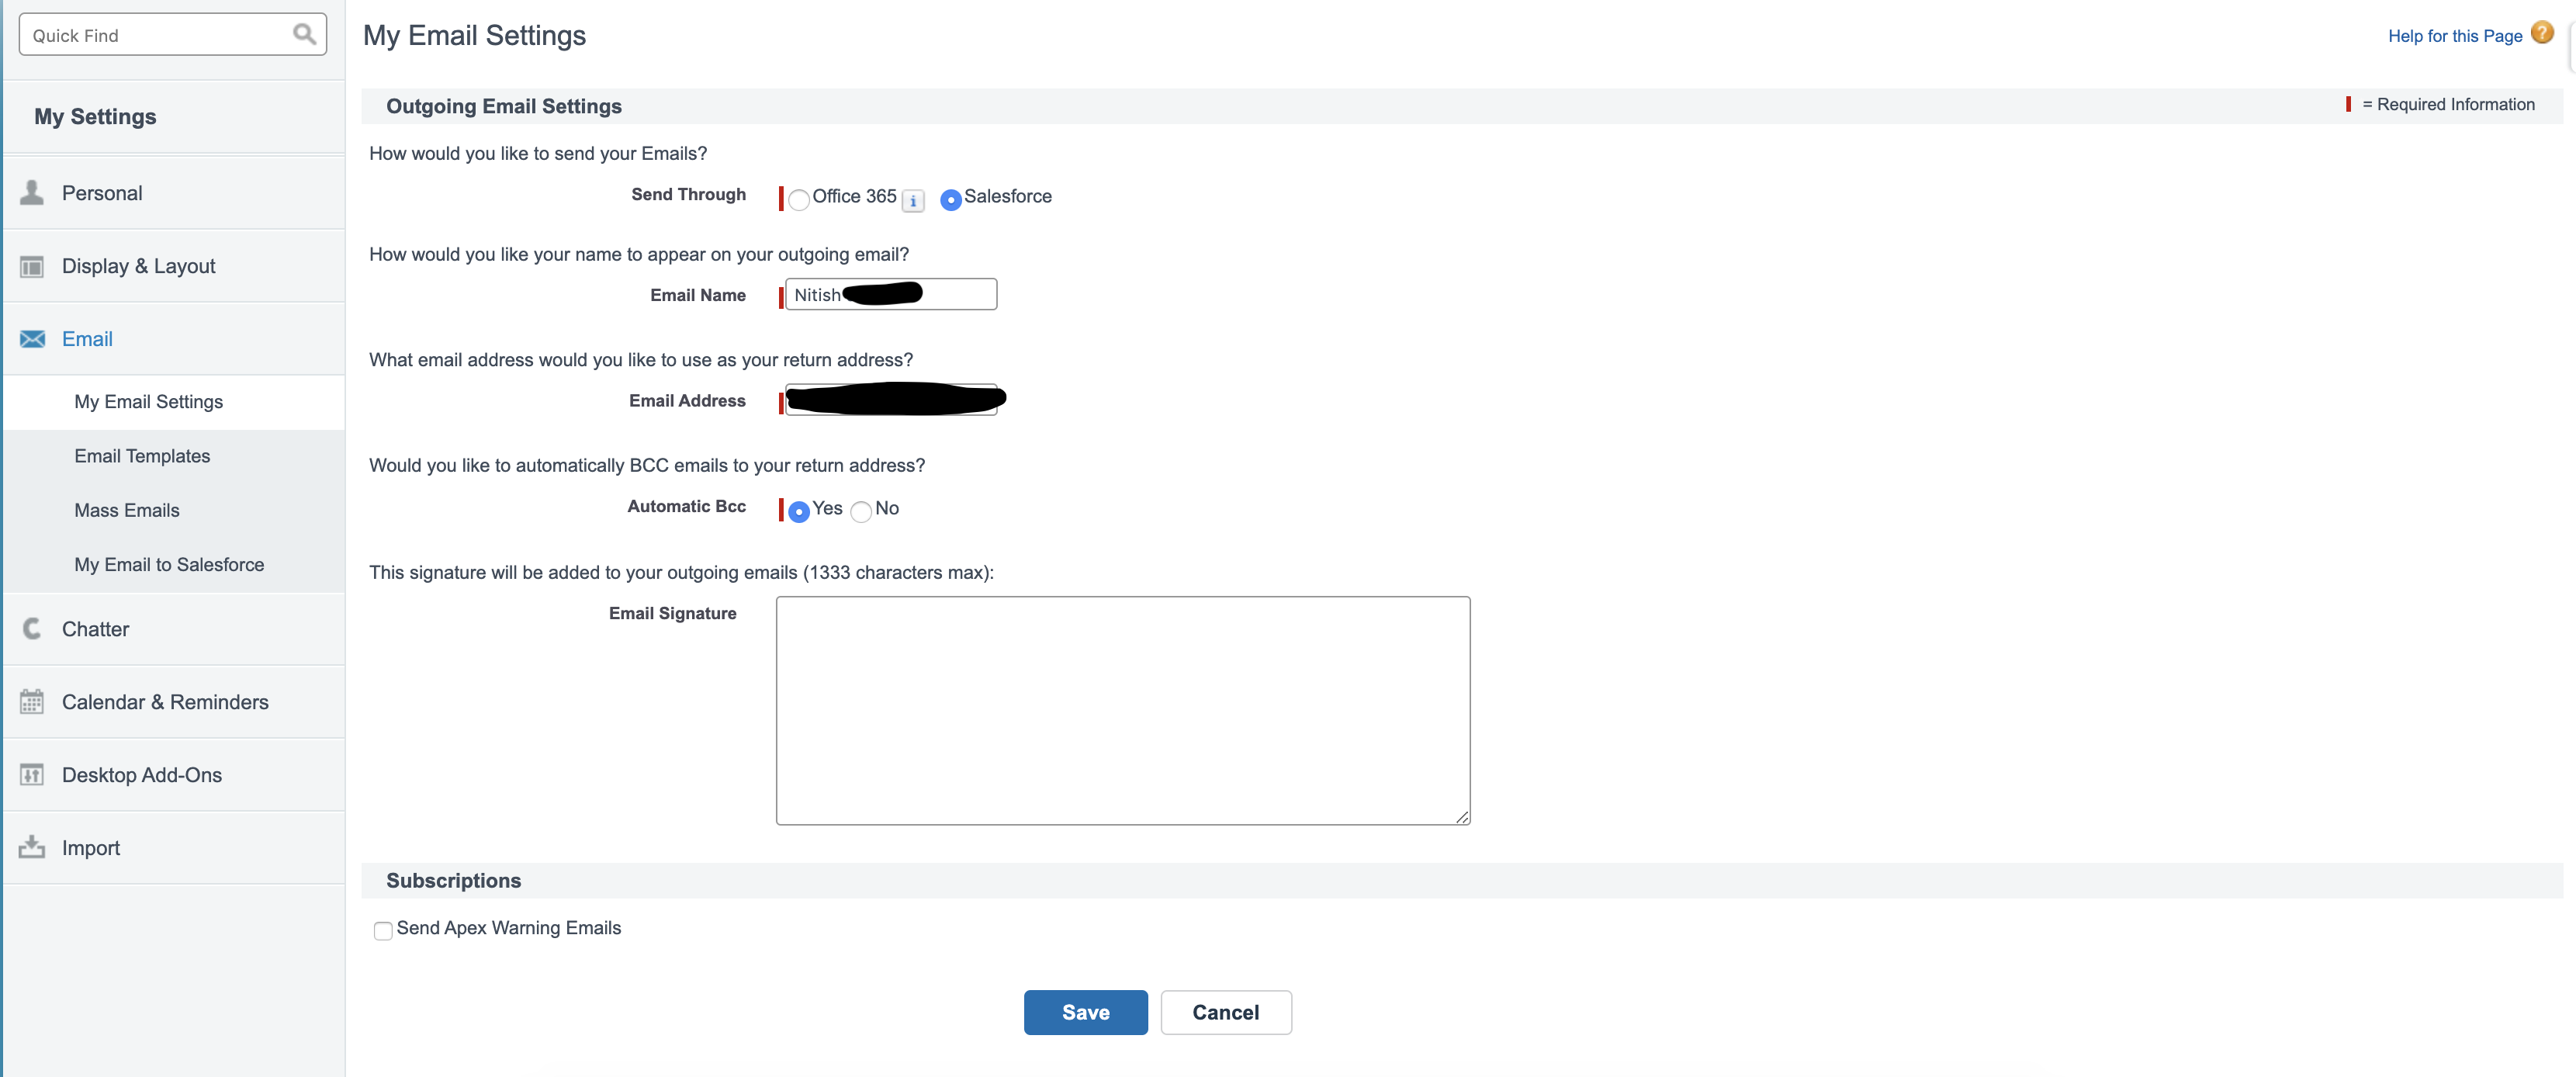Set Automatic Bcc to No

tap(861, 512)
